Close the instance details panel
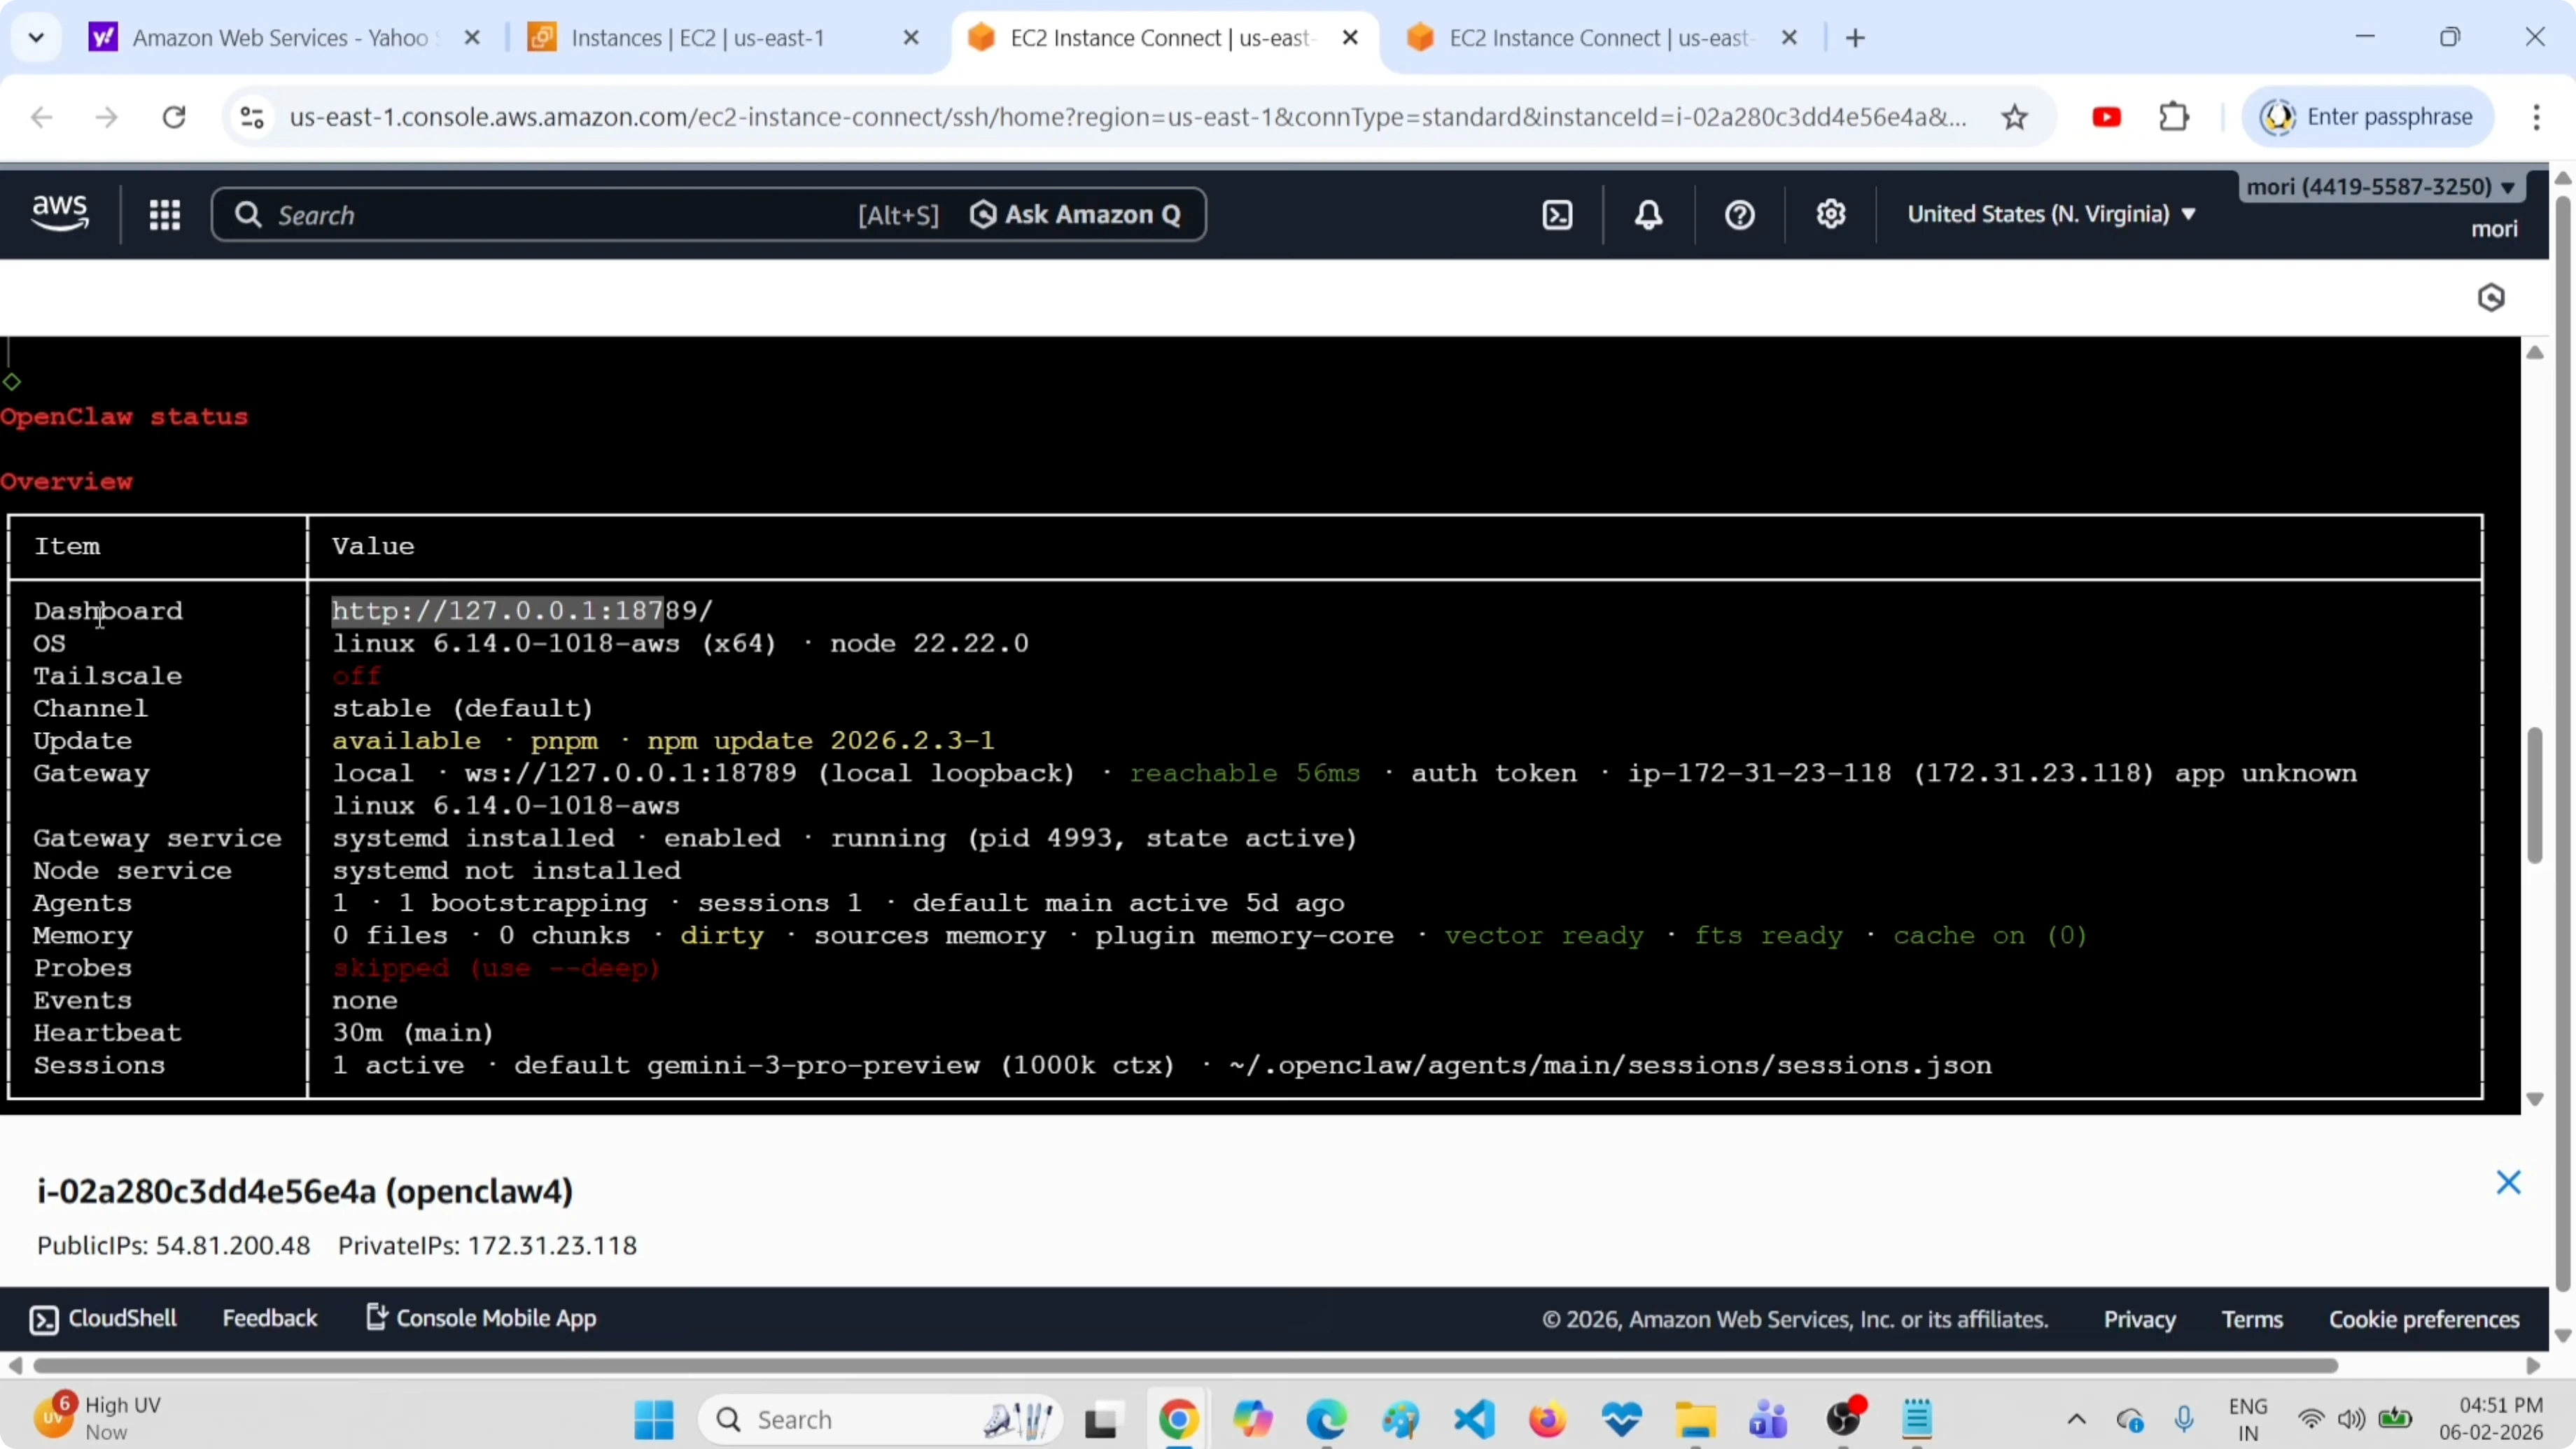Viewport: 2576px width, 1449px height. point(2510,1182)
